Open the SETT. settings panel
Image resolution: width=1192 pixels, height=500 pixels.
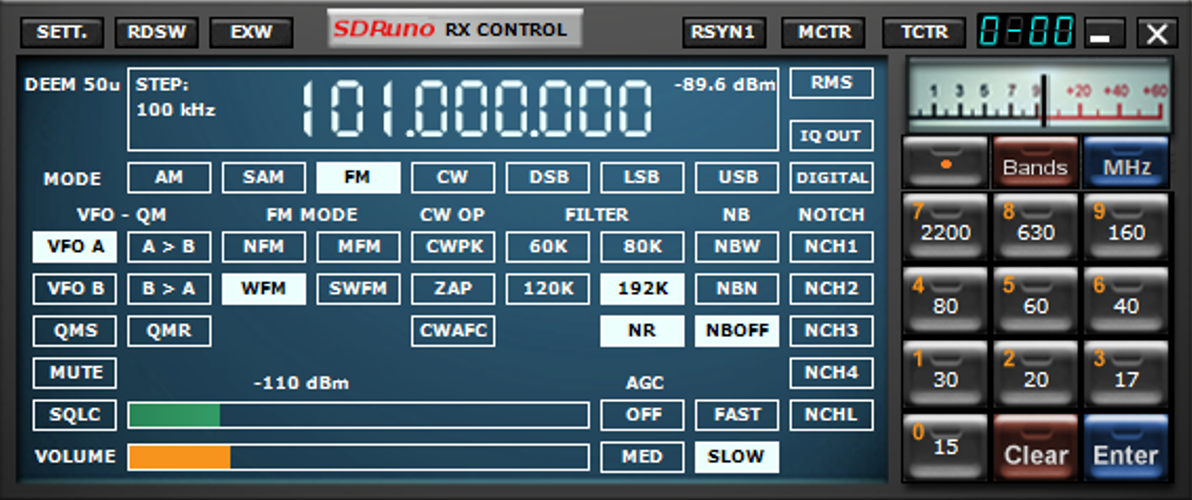(x=62, y=33)
